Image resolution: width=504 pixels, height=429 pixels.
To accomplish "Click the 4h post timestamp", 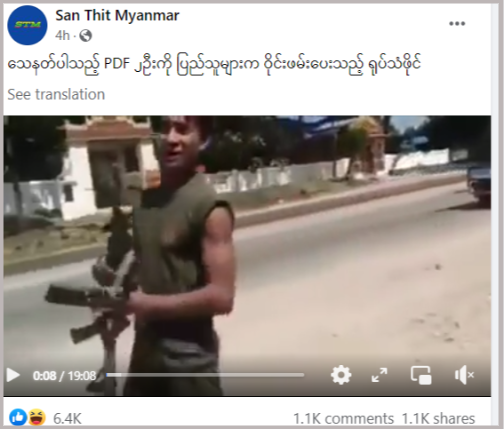I will (x=62, y=35).
